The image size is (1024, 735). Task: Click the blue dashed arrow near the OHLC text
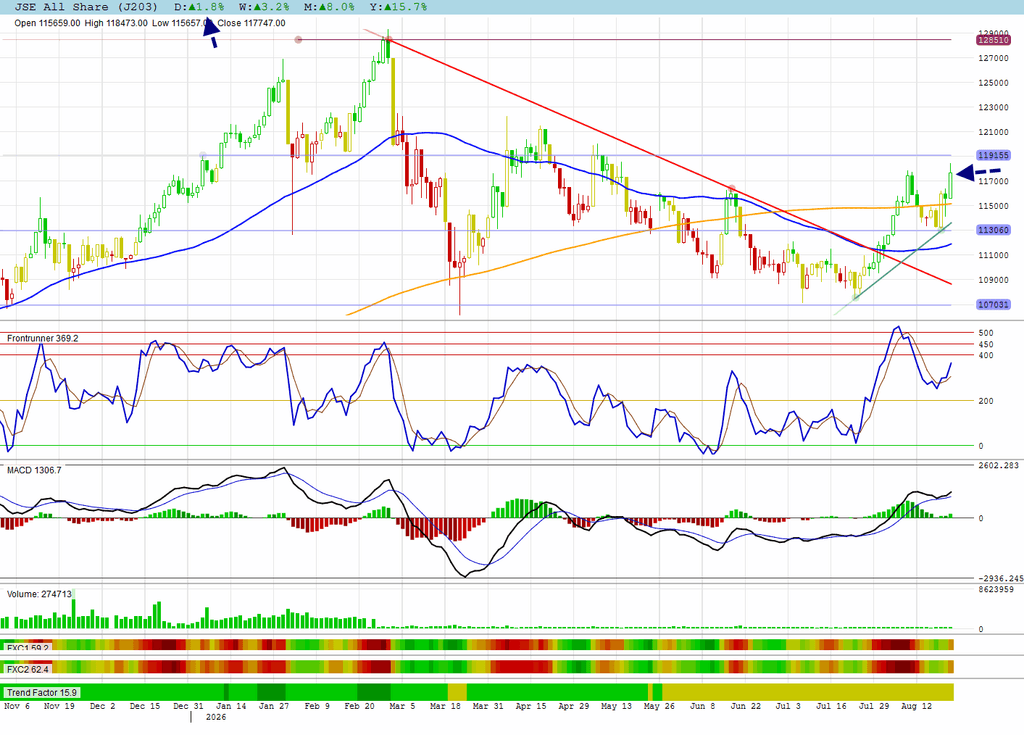[x=210, y=33]
